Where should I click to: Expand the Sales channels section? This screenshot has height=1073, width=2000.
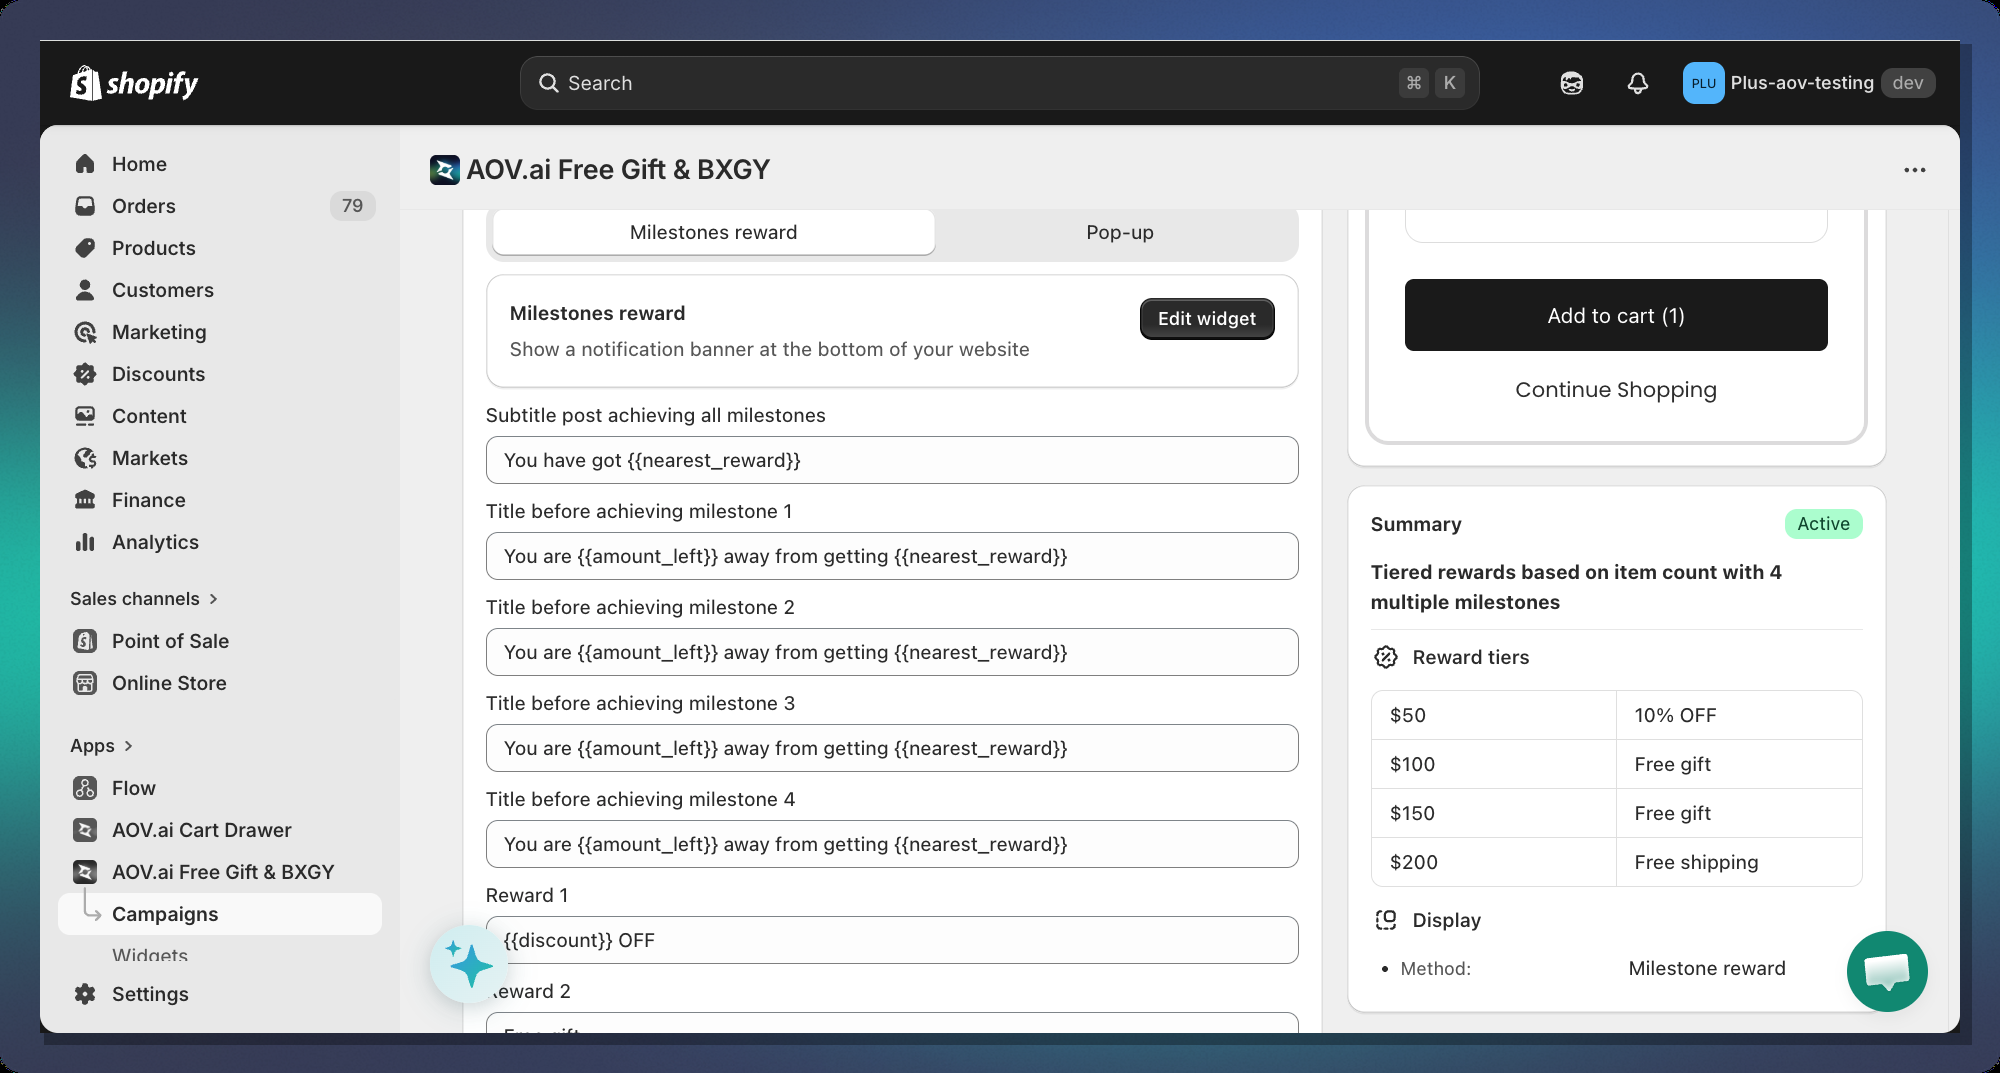pos(144,599)
